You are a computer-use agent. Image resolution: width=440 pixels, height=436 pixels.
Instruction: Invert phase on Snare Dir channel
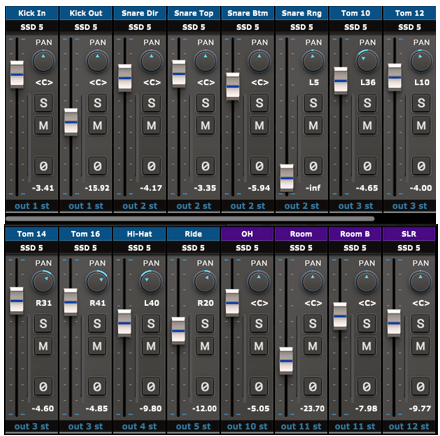pos(151,166)
